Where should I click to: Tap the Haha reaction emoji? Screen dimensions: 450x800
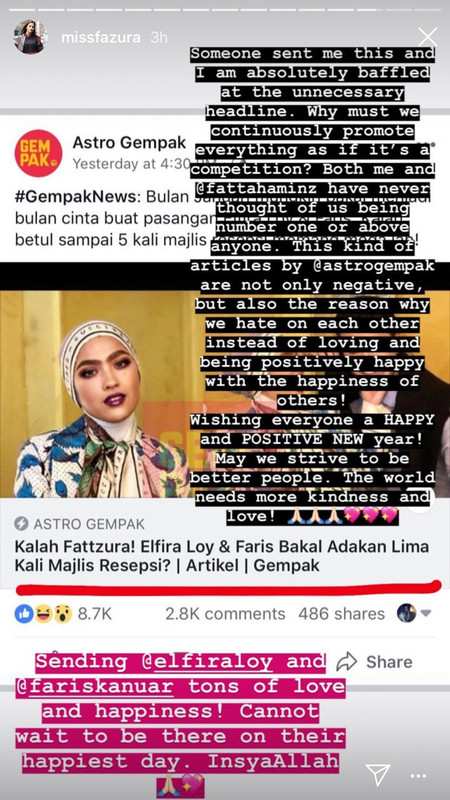43,613
